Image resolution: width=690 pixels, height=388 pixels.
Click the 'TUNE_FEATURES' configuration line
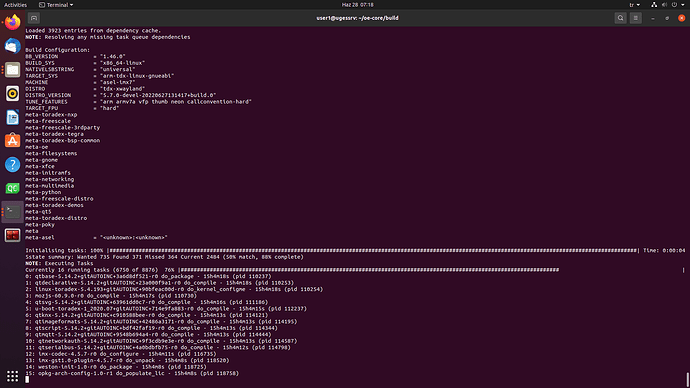138,102
